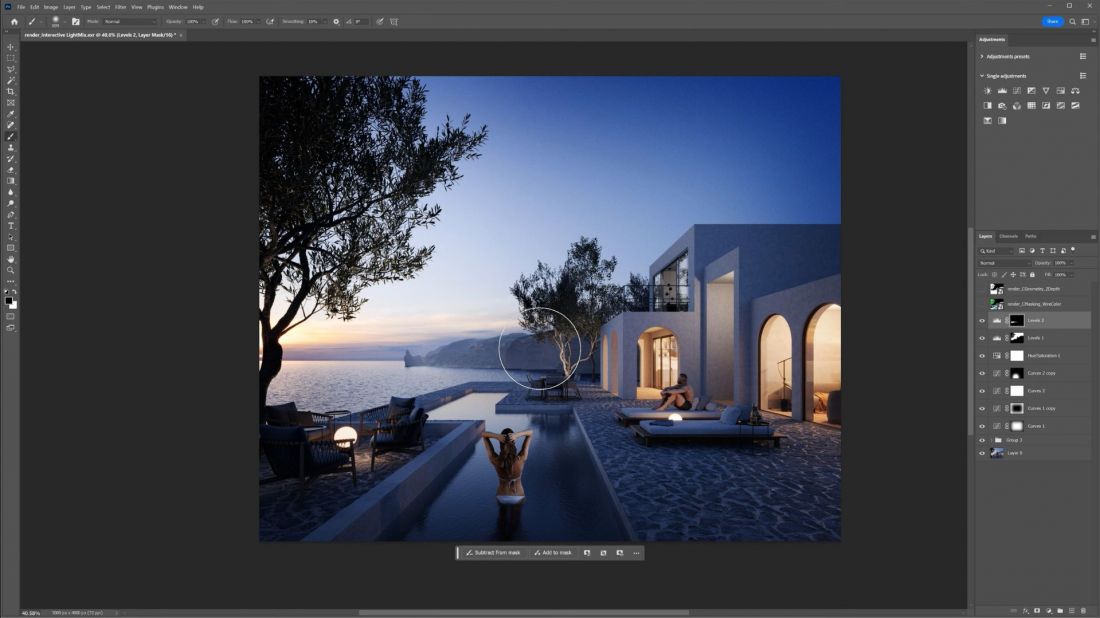Open the Plugins menu

(155, 7)
